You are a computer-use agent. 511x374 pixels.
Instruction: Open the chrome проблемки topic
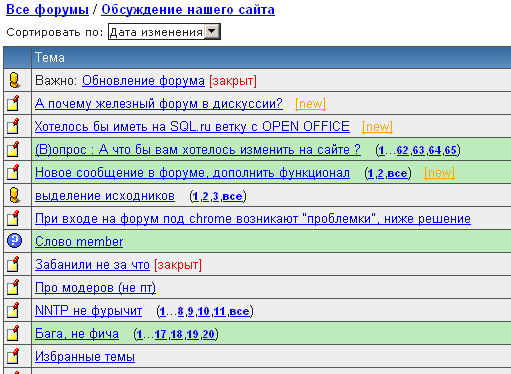point(253,219)
